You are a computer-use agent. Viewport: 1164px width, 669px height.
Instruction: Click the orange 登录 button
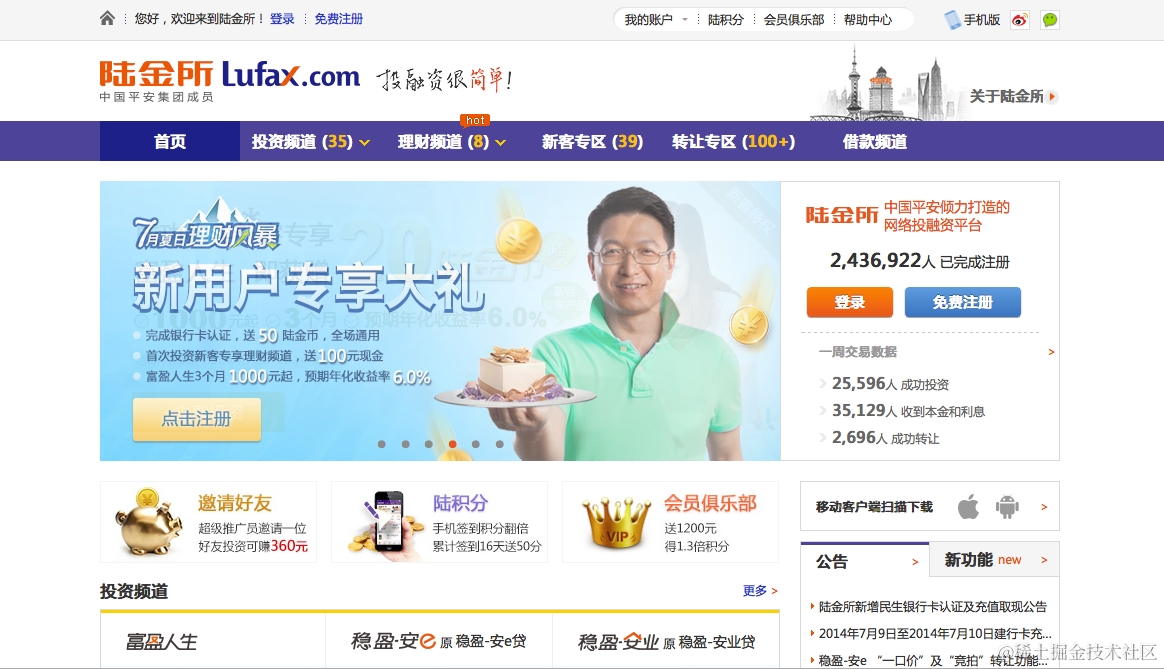tap(849, 302)
